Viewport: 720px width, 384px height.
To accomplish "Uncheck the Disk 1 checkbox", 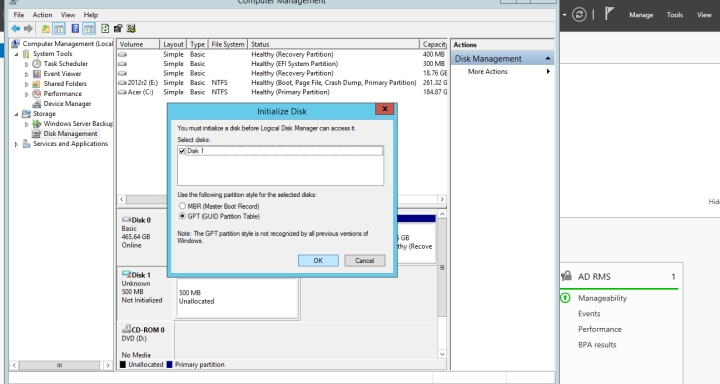I will click(182, 151).
